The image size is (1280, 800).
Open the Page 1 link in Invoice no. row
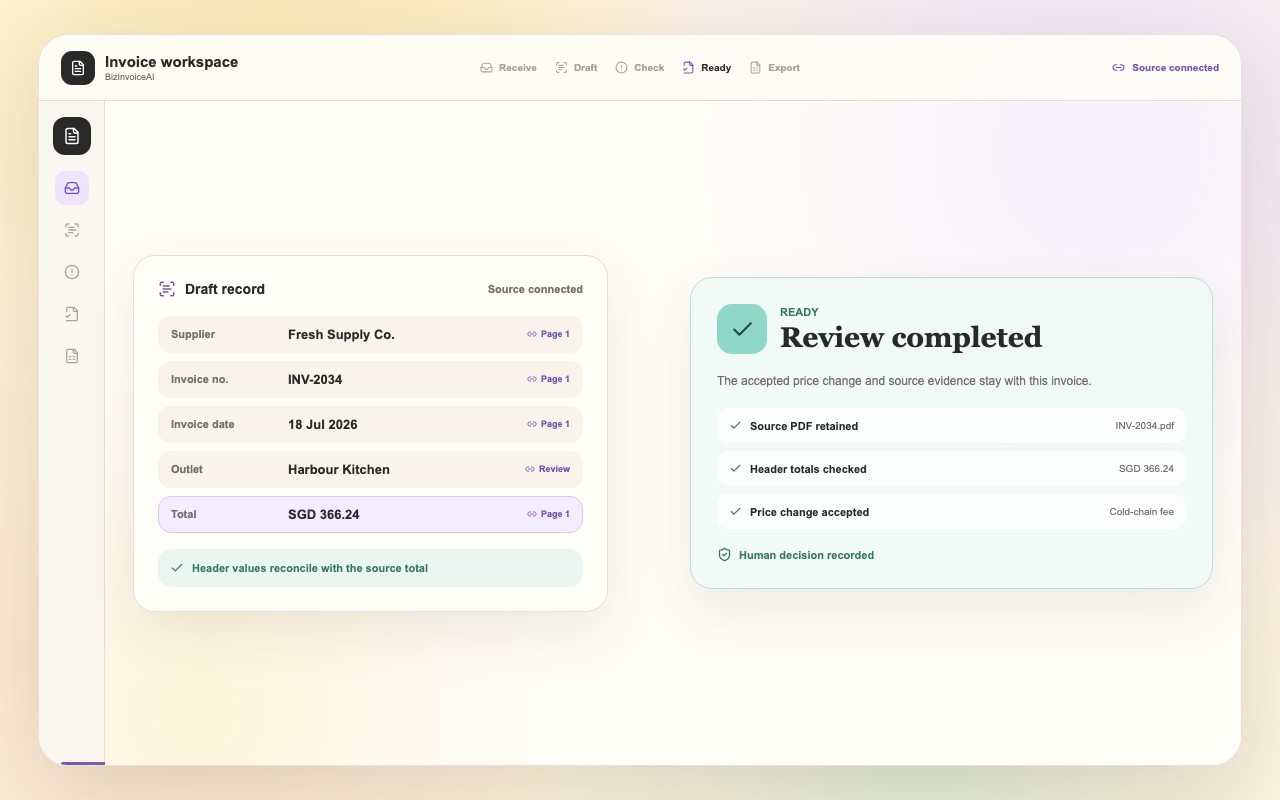pyautogui.click(x=548, y=379)
